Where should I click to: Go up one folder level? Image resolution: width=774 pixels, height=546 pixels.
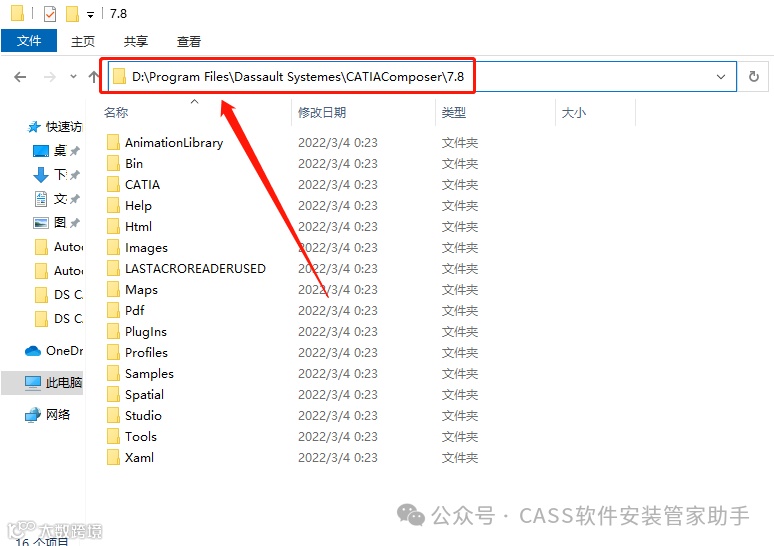coord(93,77)
